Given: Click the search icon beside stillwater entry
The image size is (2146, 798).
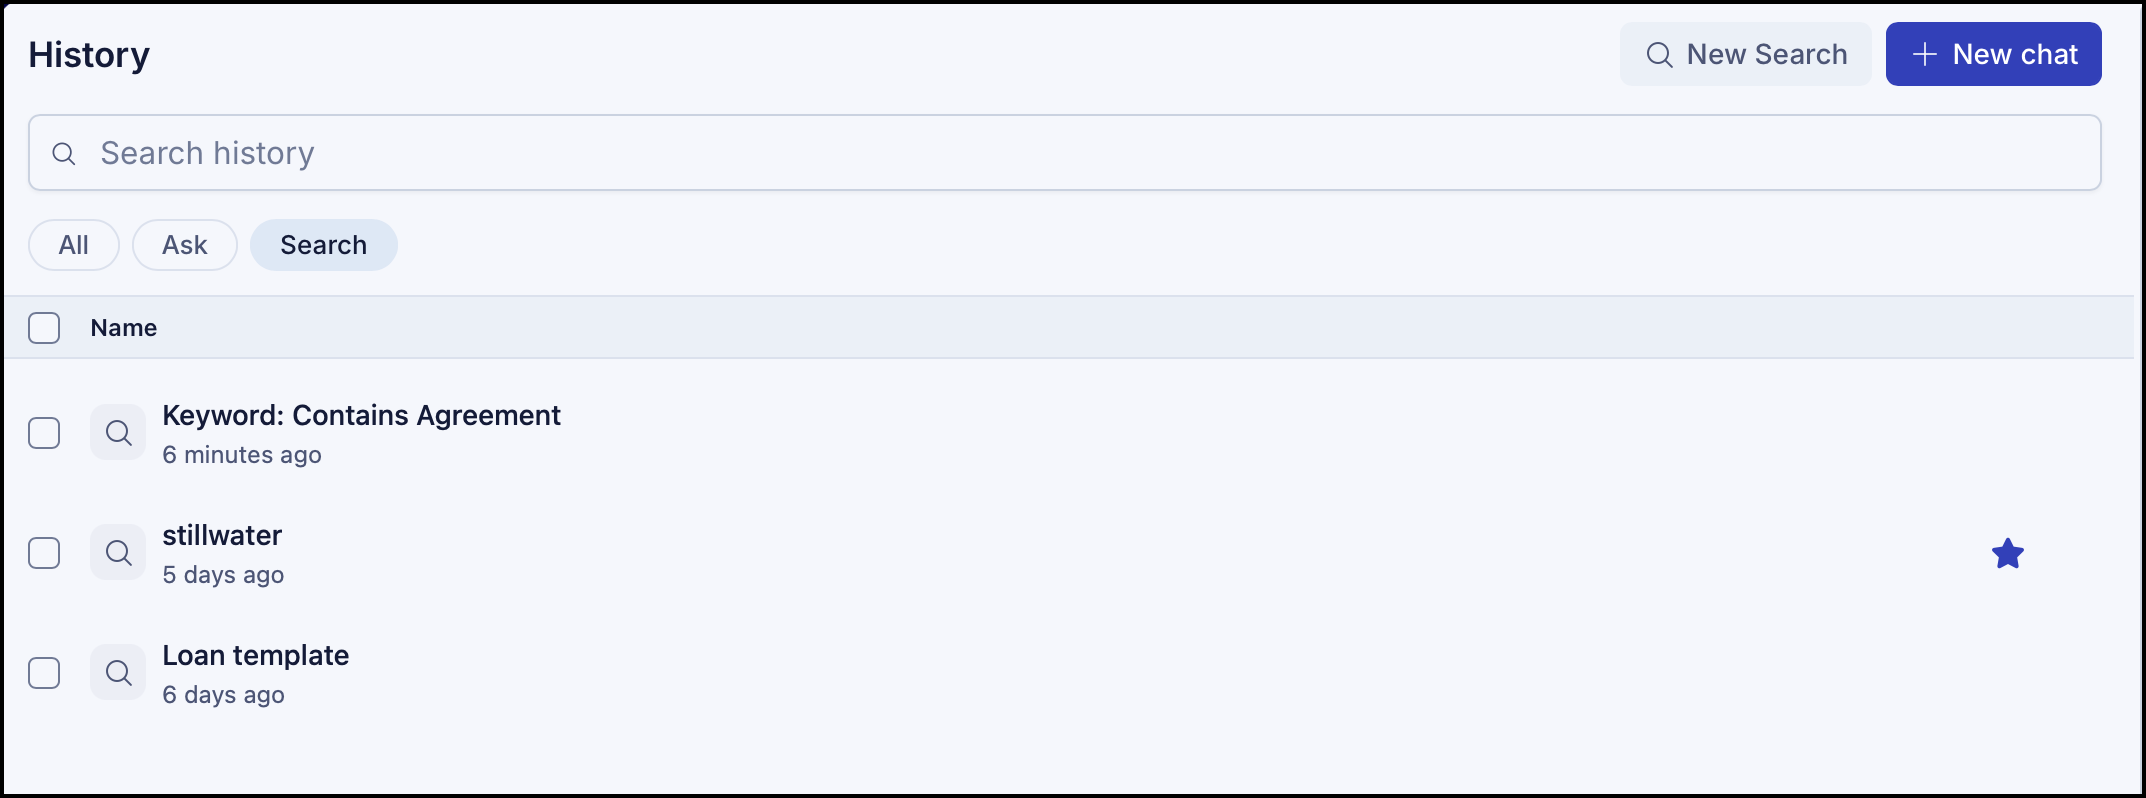Looking at the screenshot, I should coord(118,553).
